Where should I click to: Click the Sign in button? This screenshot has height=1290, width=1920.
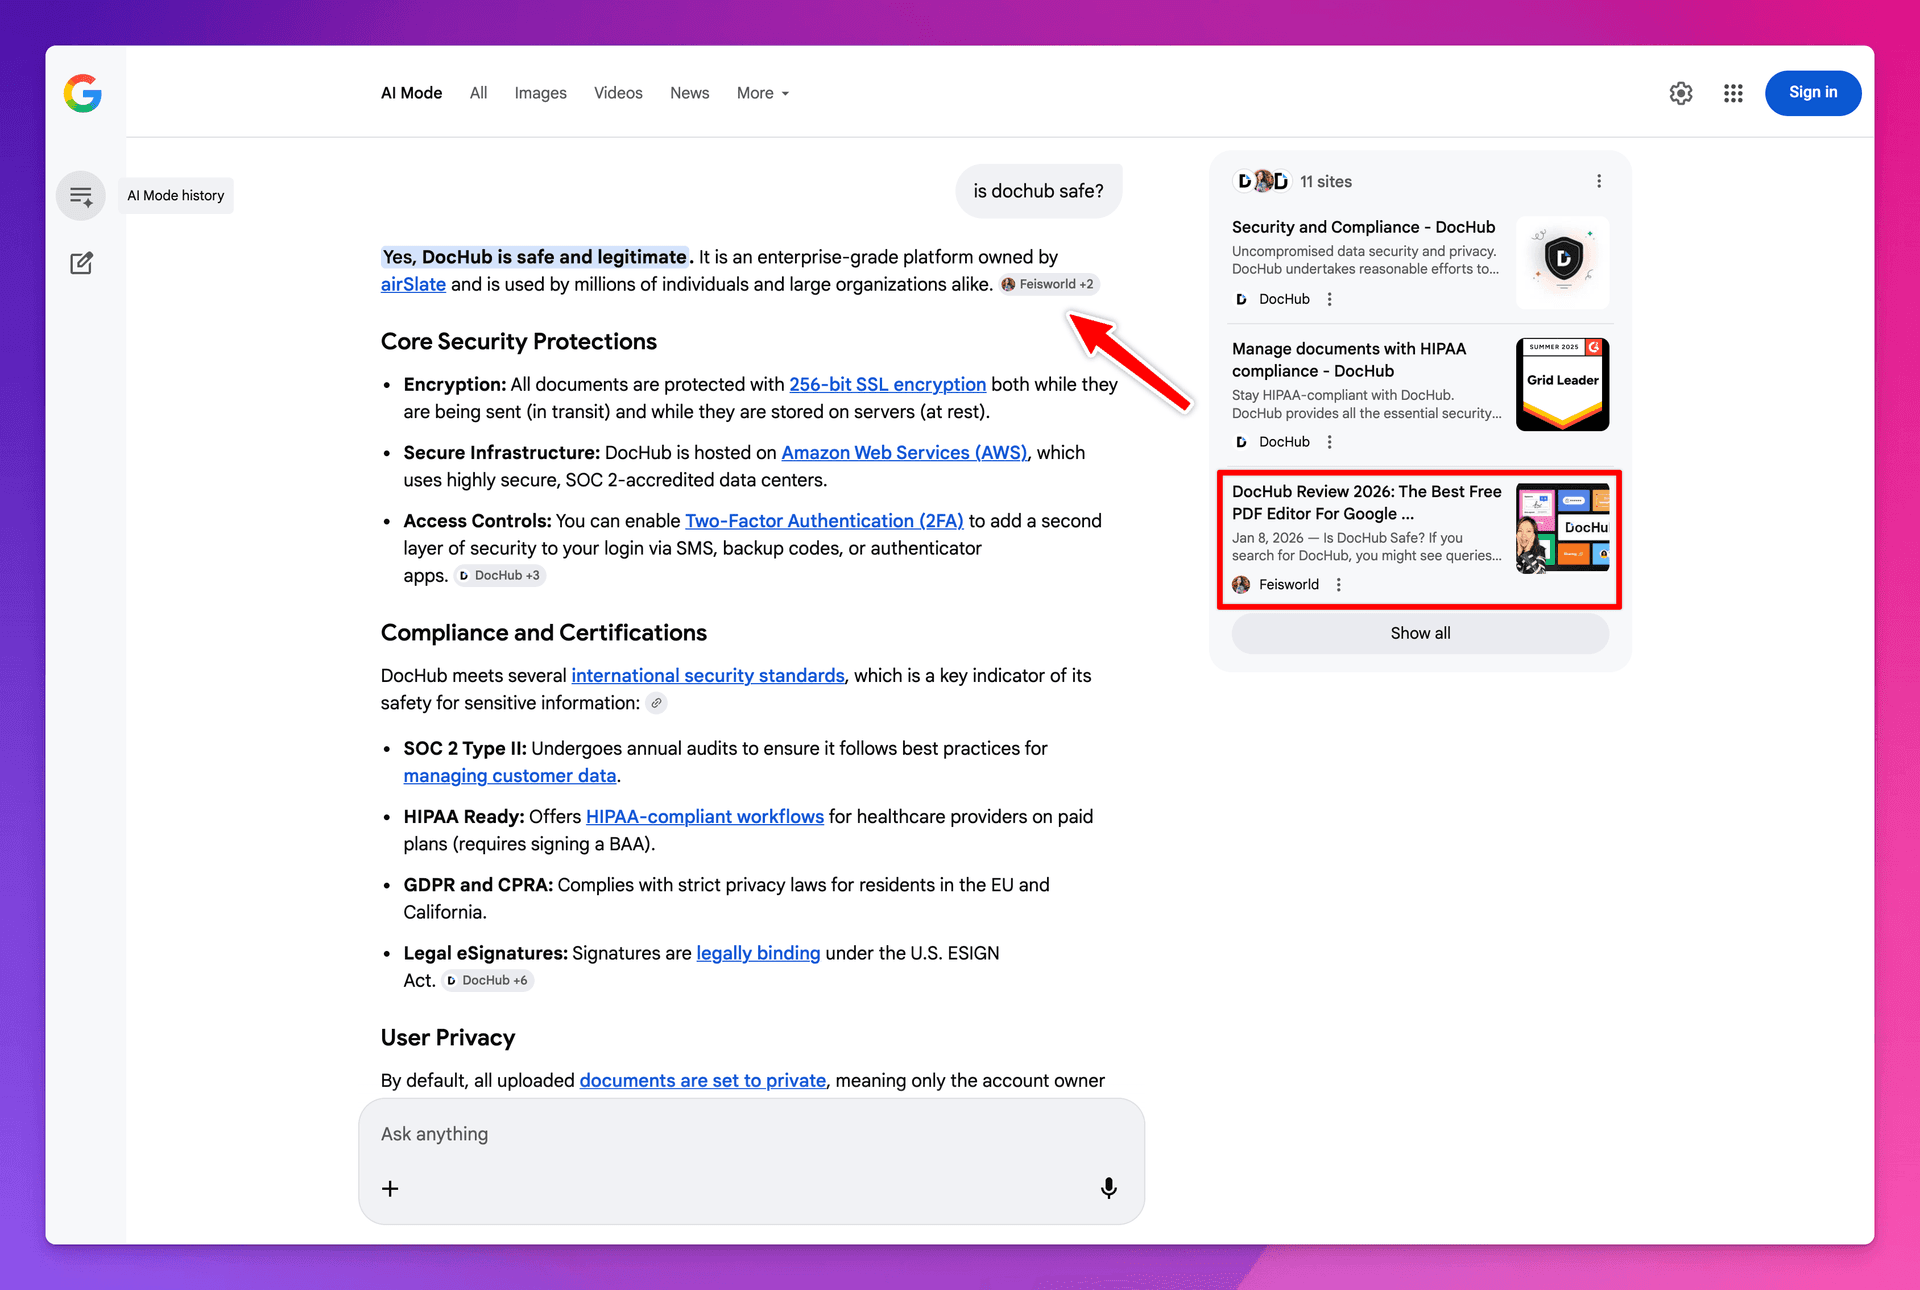(1812, 93)
